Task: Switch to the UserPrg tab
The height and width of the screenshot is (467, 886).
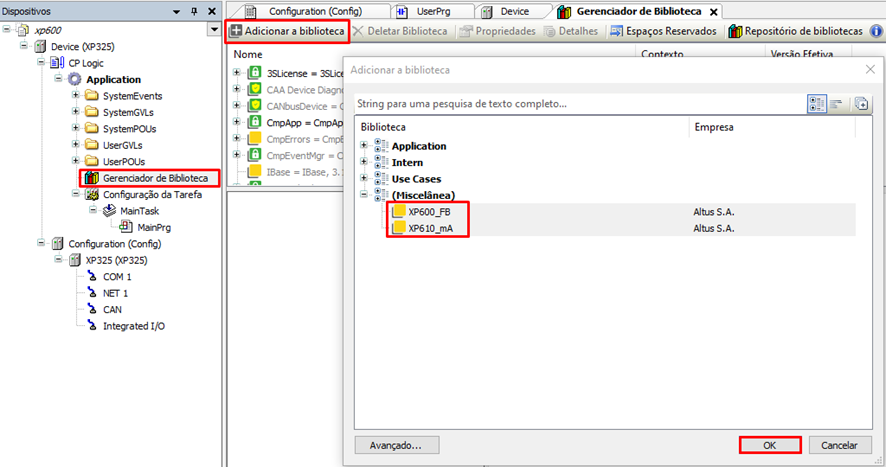Action: [x=431, y=11]
